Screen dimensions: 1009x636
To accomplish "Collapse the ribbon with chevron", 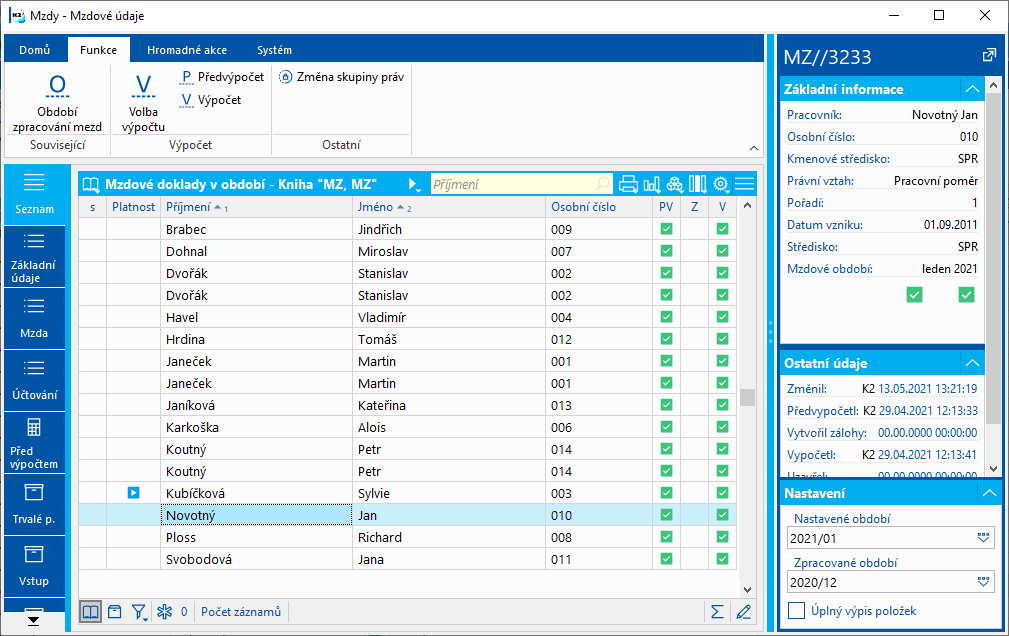I will pos(754,148).
